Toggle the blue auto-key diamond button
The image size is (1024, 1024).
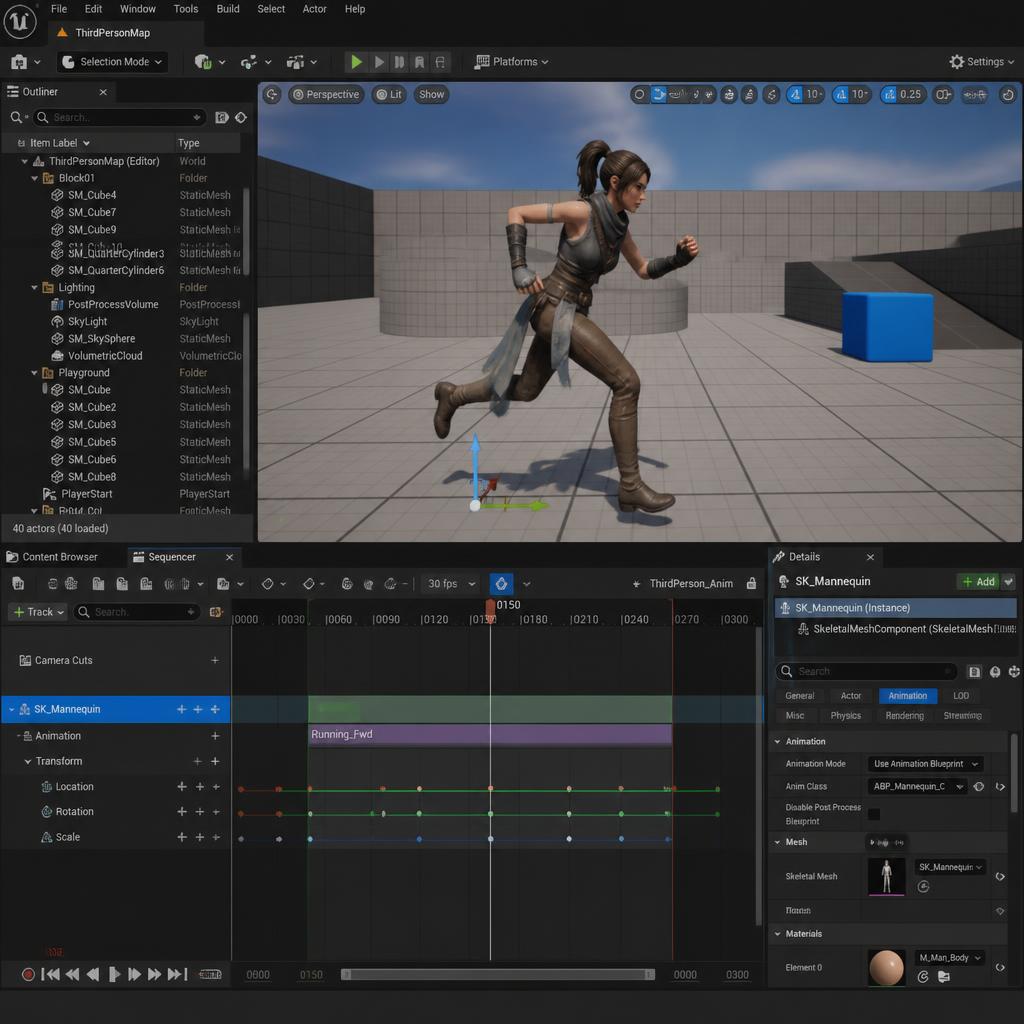pos(502,584)
